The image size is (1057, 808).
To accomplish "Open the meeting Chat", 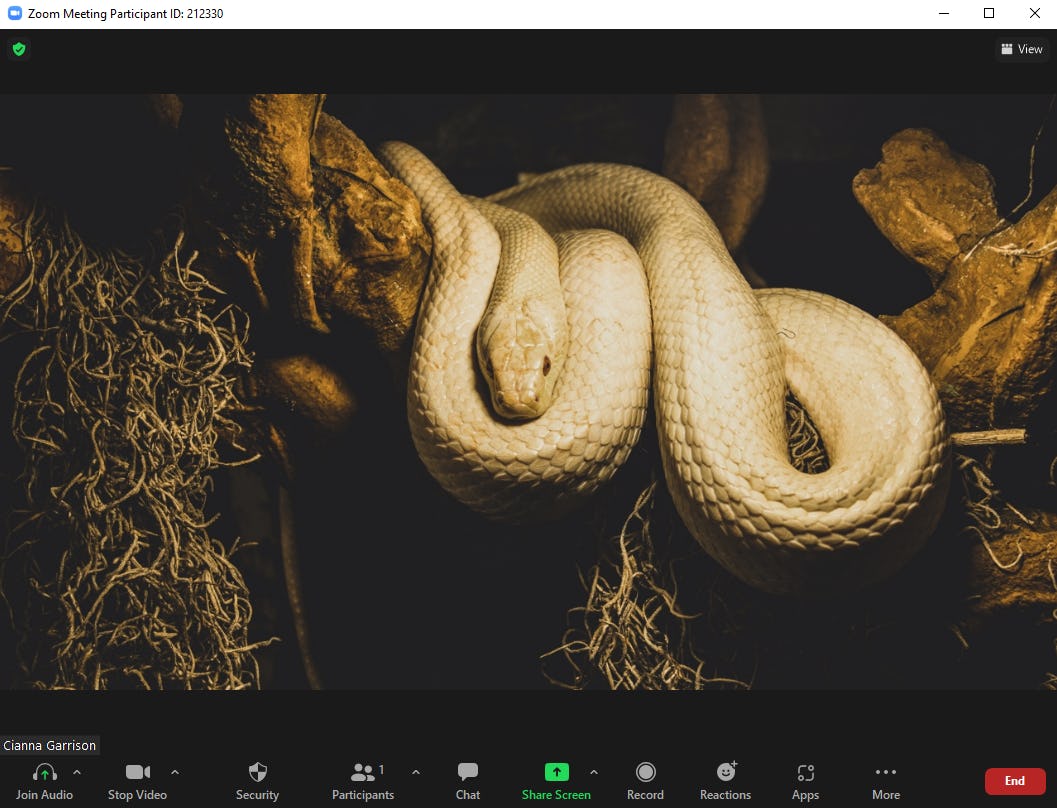I will tap(467, 772).
